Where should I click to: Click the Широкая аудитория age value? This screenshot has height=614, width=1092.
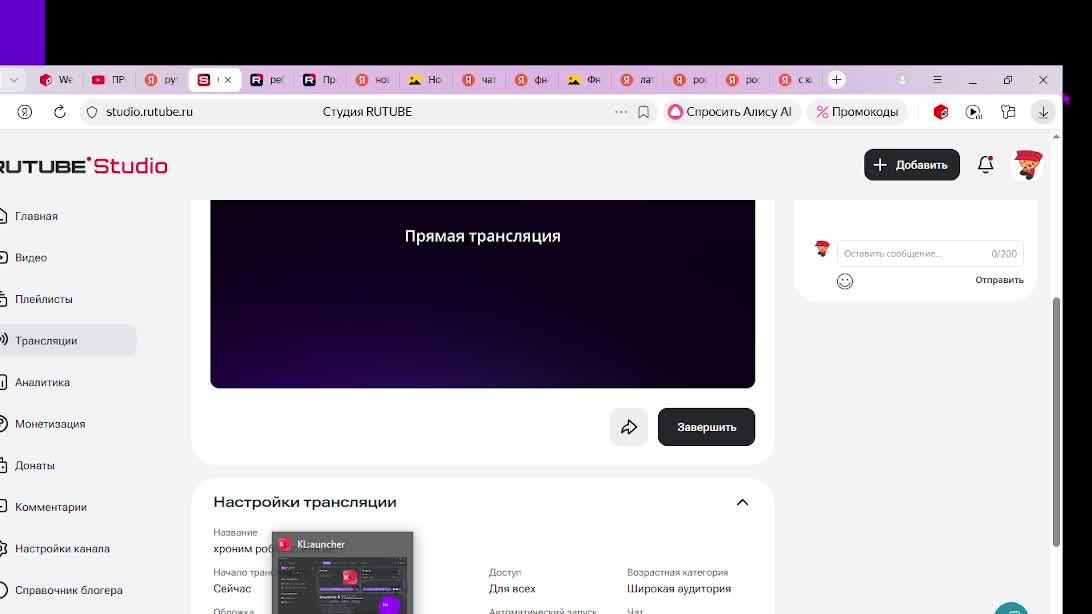coord(679,588)
